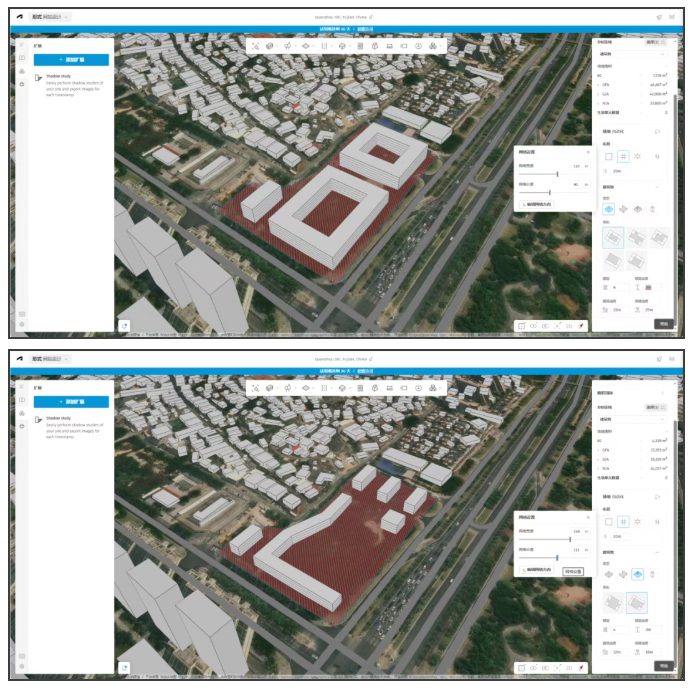This screenshot has height=690, width=697.
Task: Select the single square layout option in the upper panel
Action: coord(609,156)
